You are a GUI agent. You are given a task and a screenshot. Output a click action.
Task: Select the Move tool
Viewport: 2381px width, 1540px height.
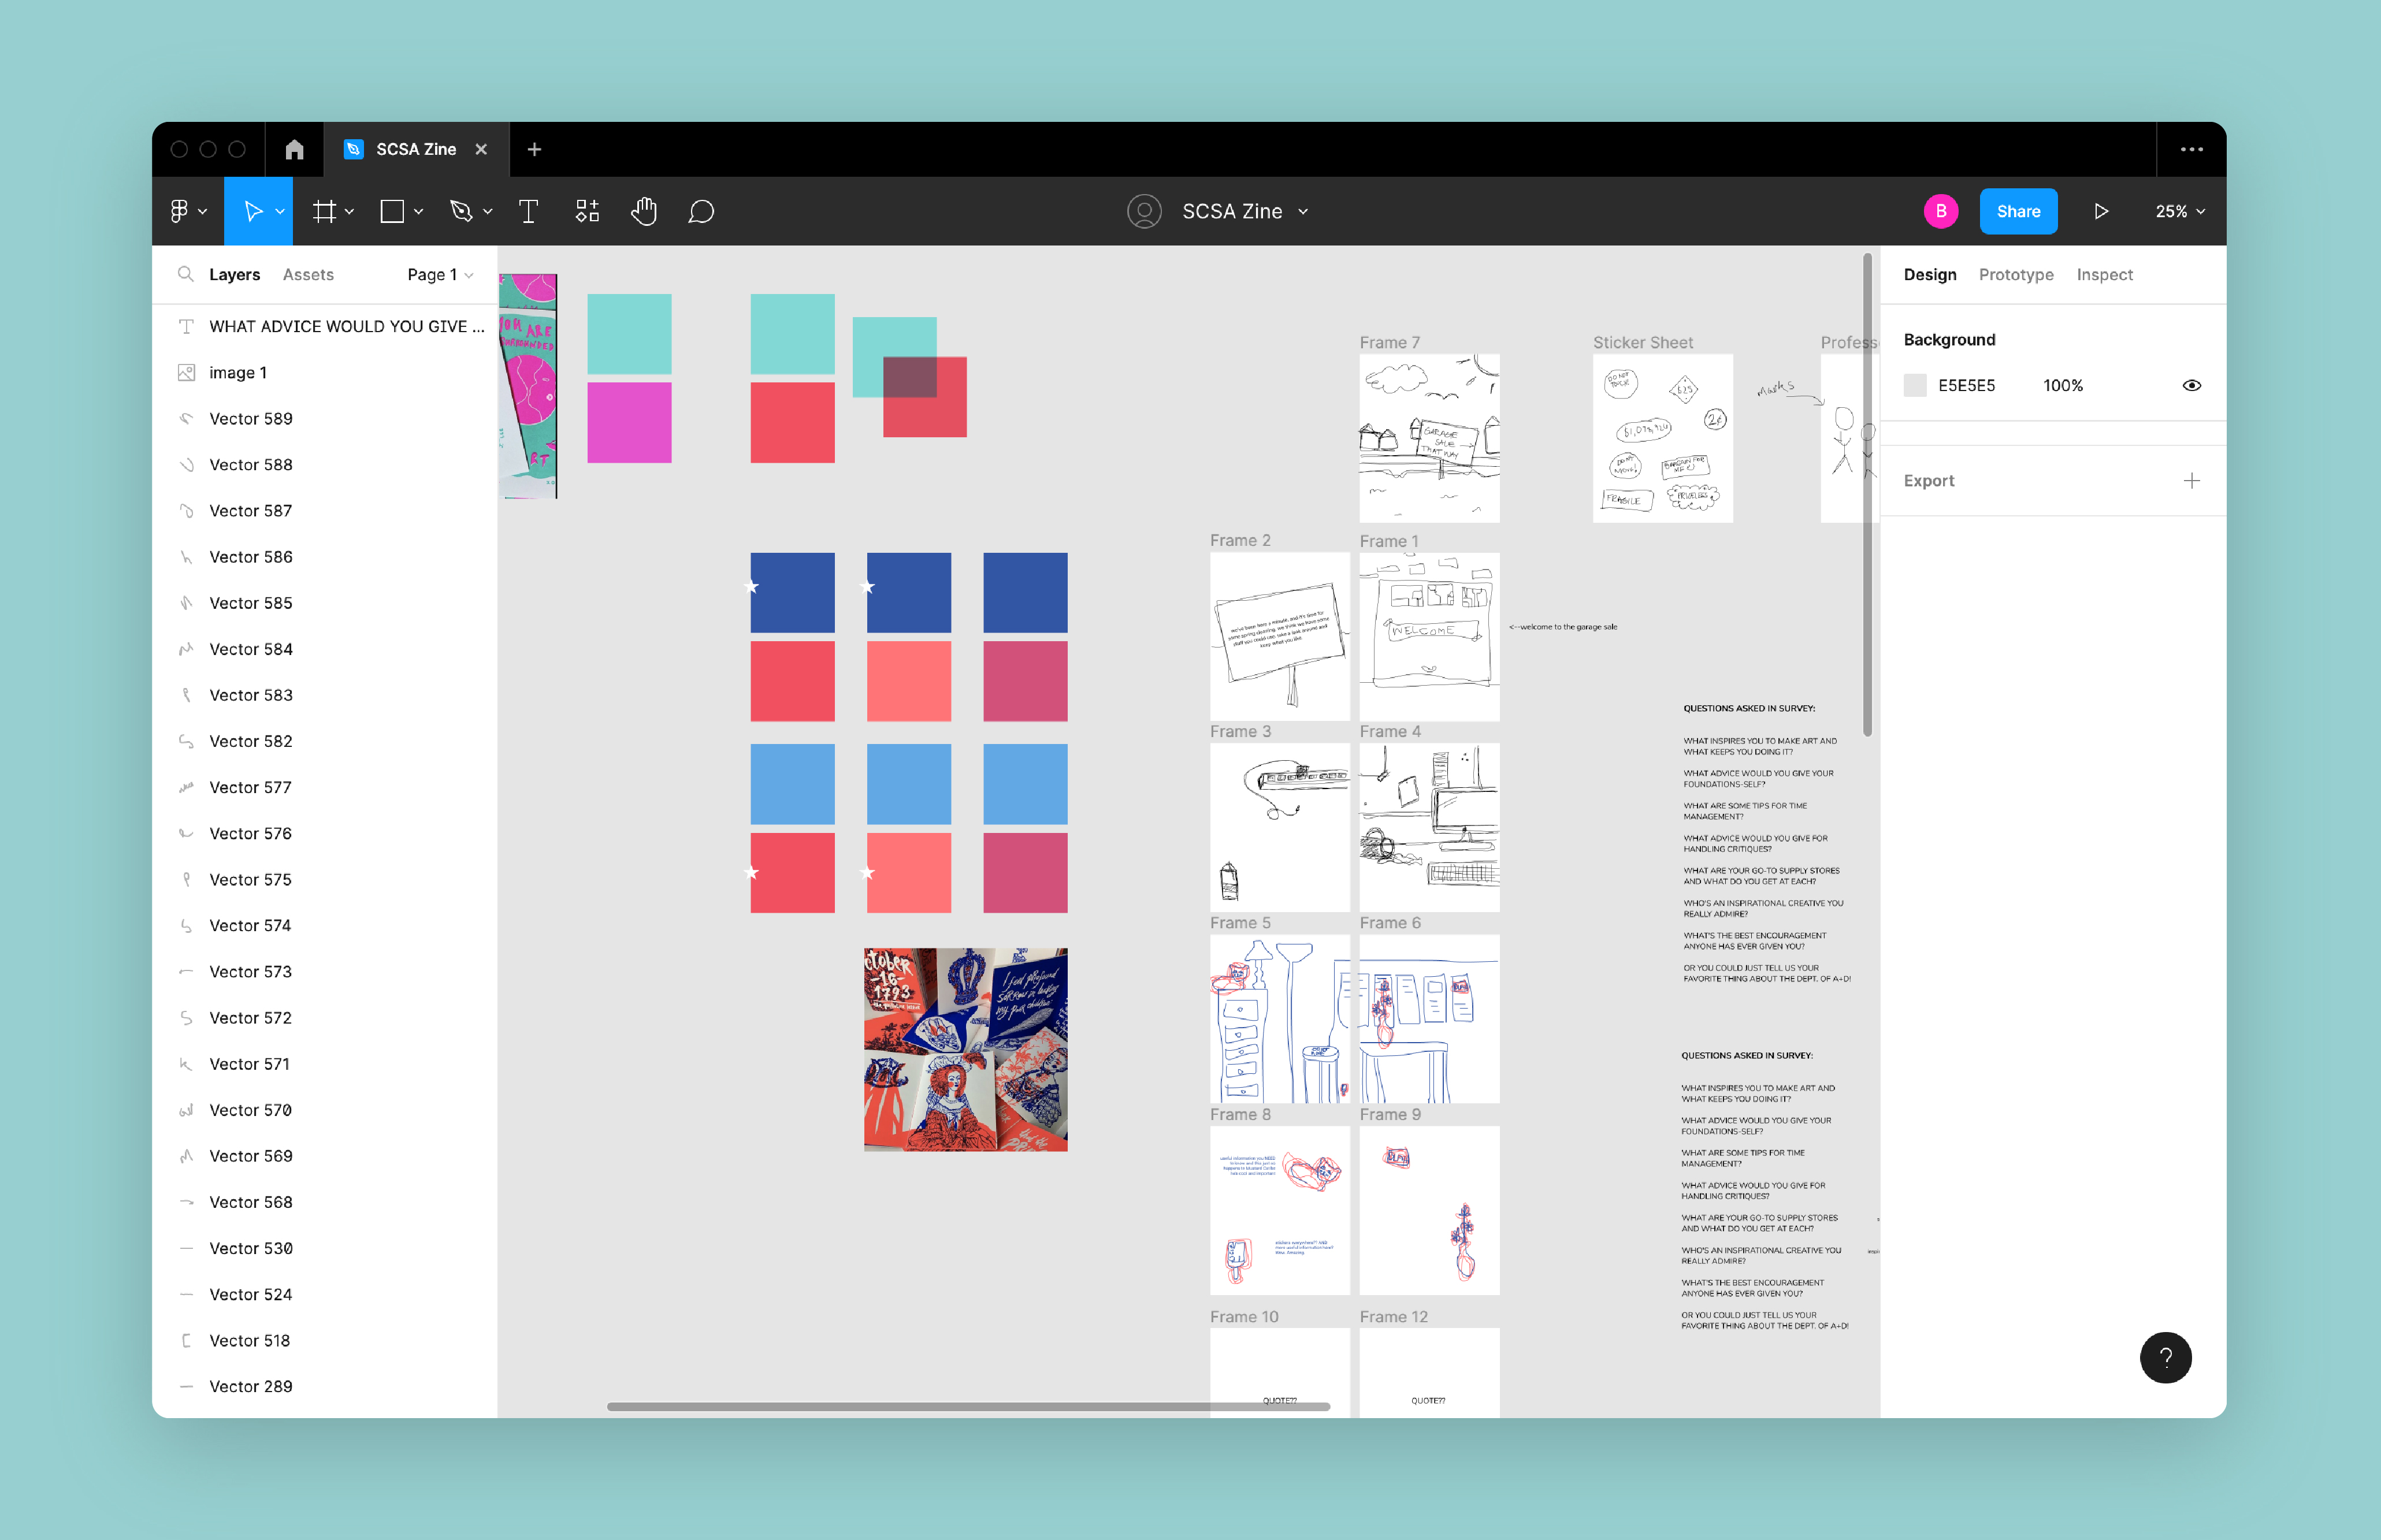253,211
